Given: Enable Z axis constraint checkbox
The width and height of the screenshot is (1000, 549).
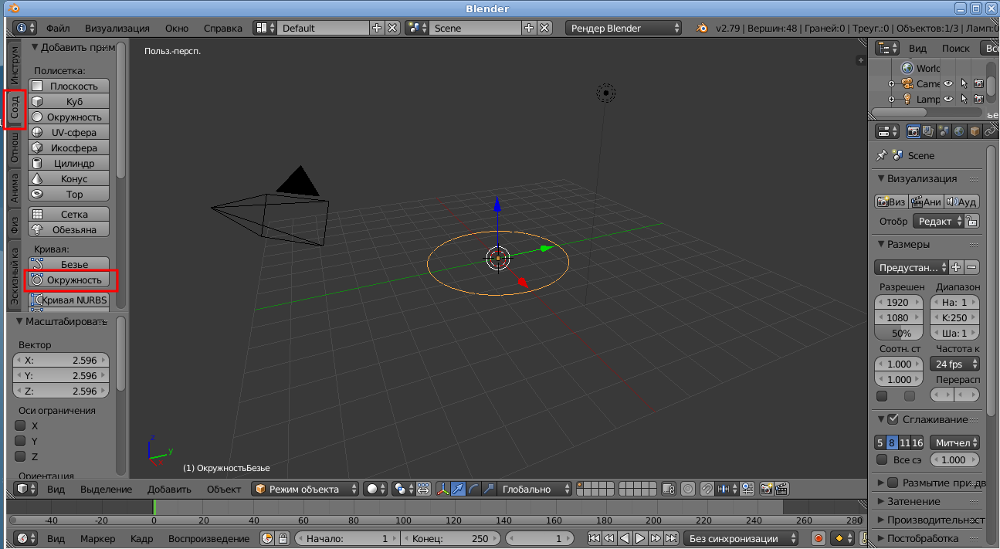Looking at the screenshot, I should 20,456.
